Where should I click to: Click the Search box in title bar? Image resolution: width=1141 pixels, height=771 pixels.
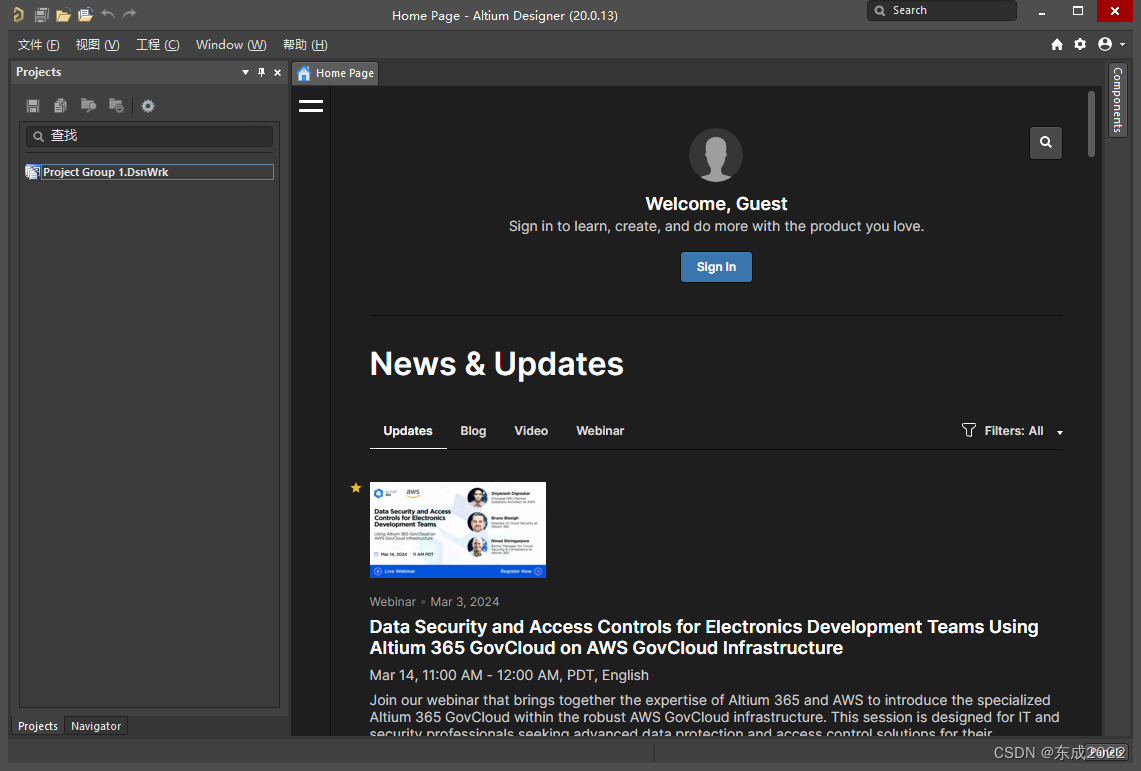pos(942,11)
